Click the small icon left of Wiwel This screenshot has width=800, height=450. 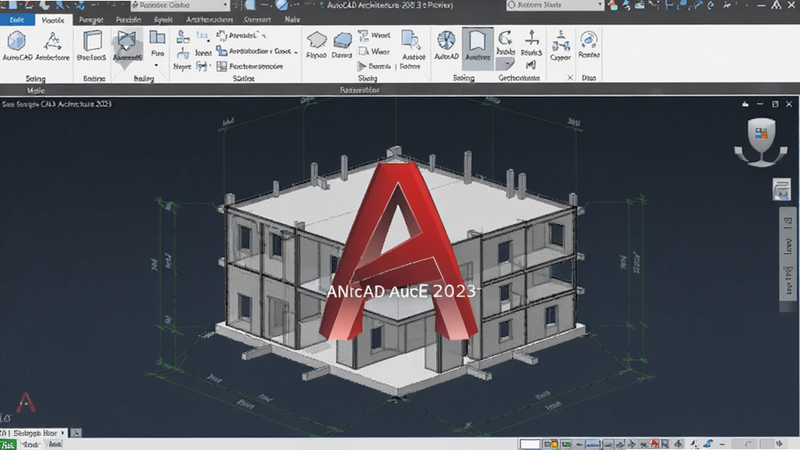tap(363, 35)
